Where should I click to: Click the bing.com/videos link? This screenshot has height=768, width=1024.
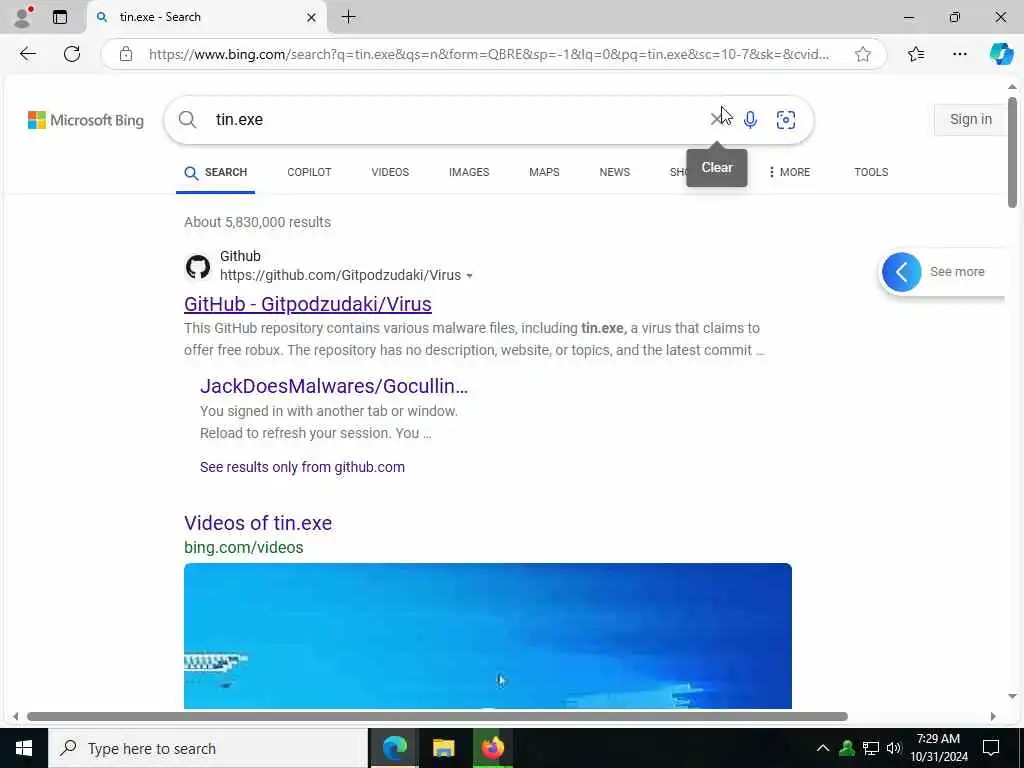click(244, 547)
